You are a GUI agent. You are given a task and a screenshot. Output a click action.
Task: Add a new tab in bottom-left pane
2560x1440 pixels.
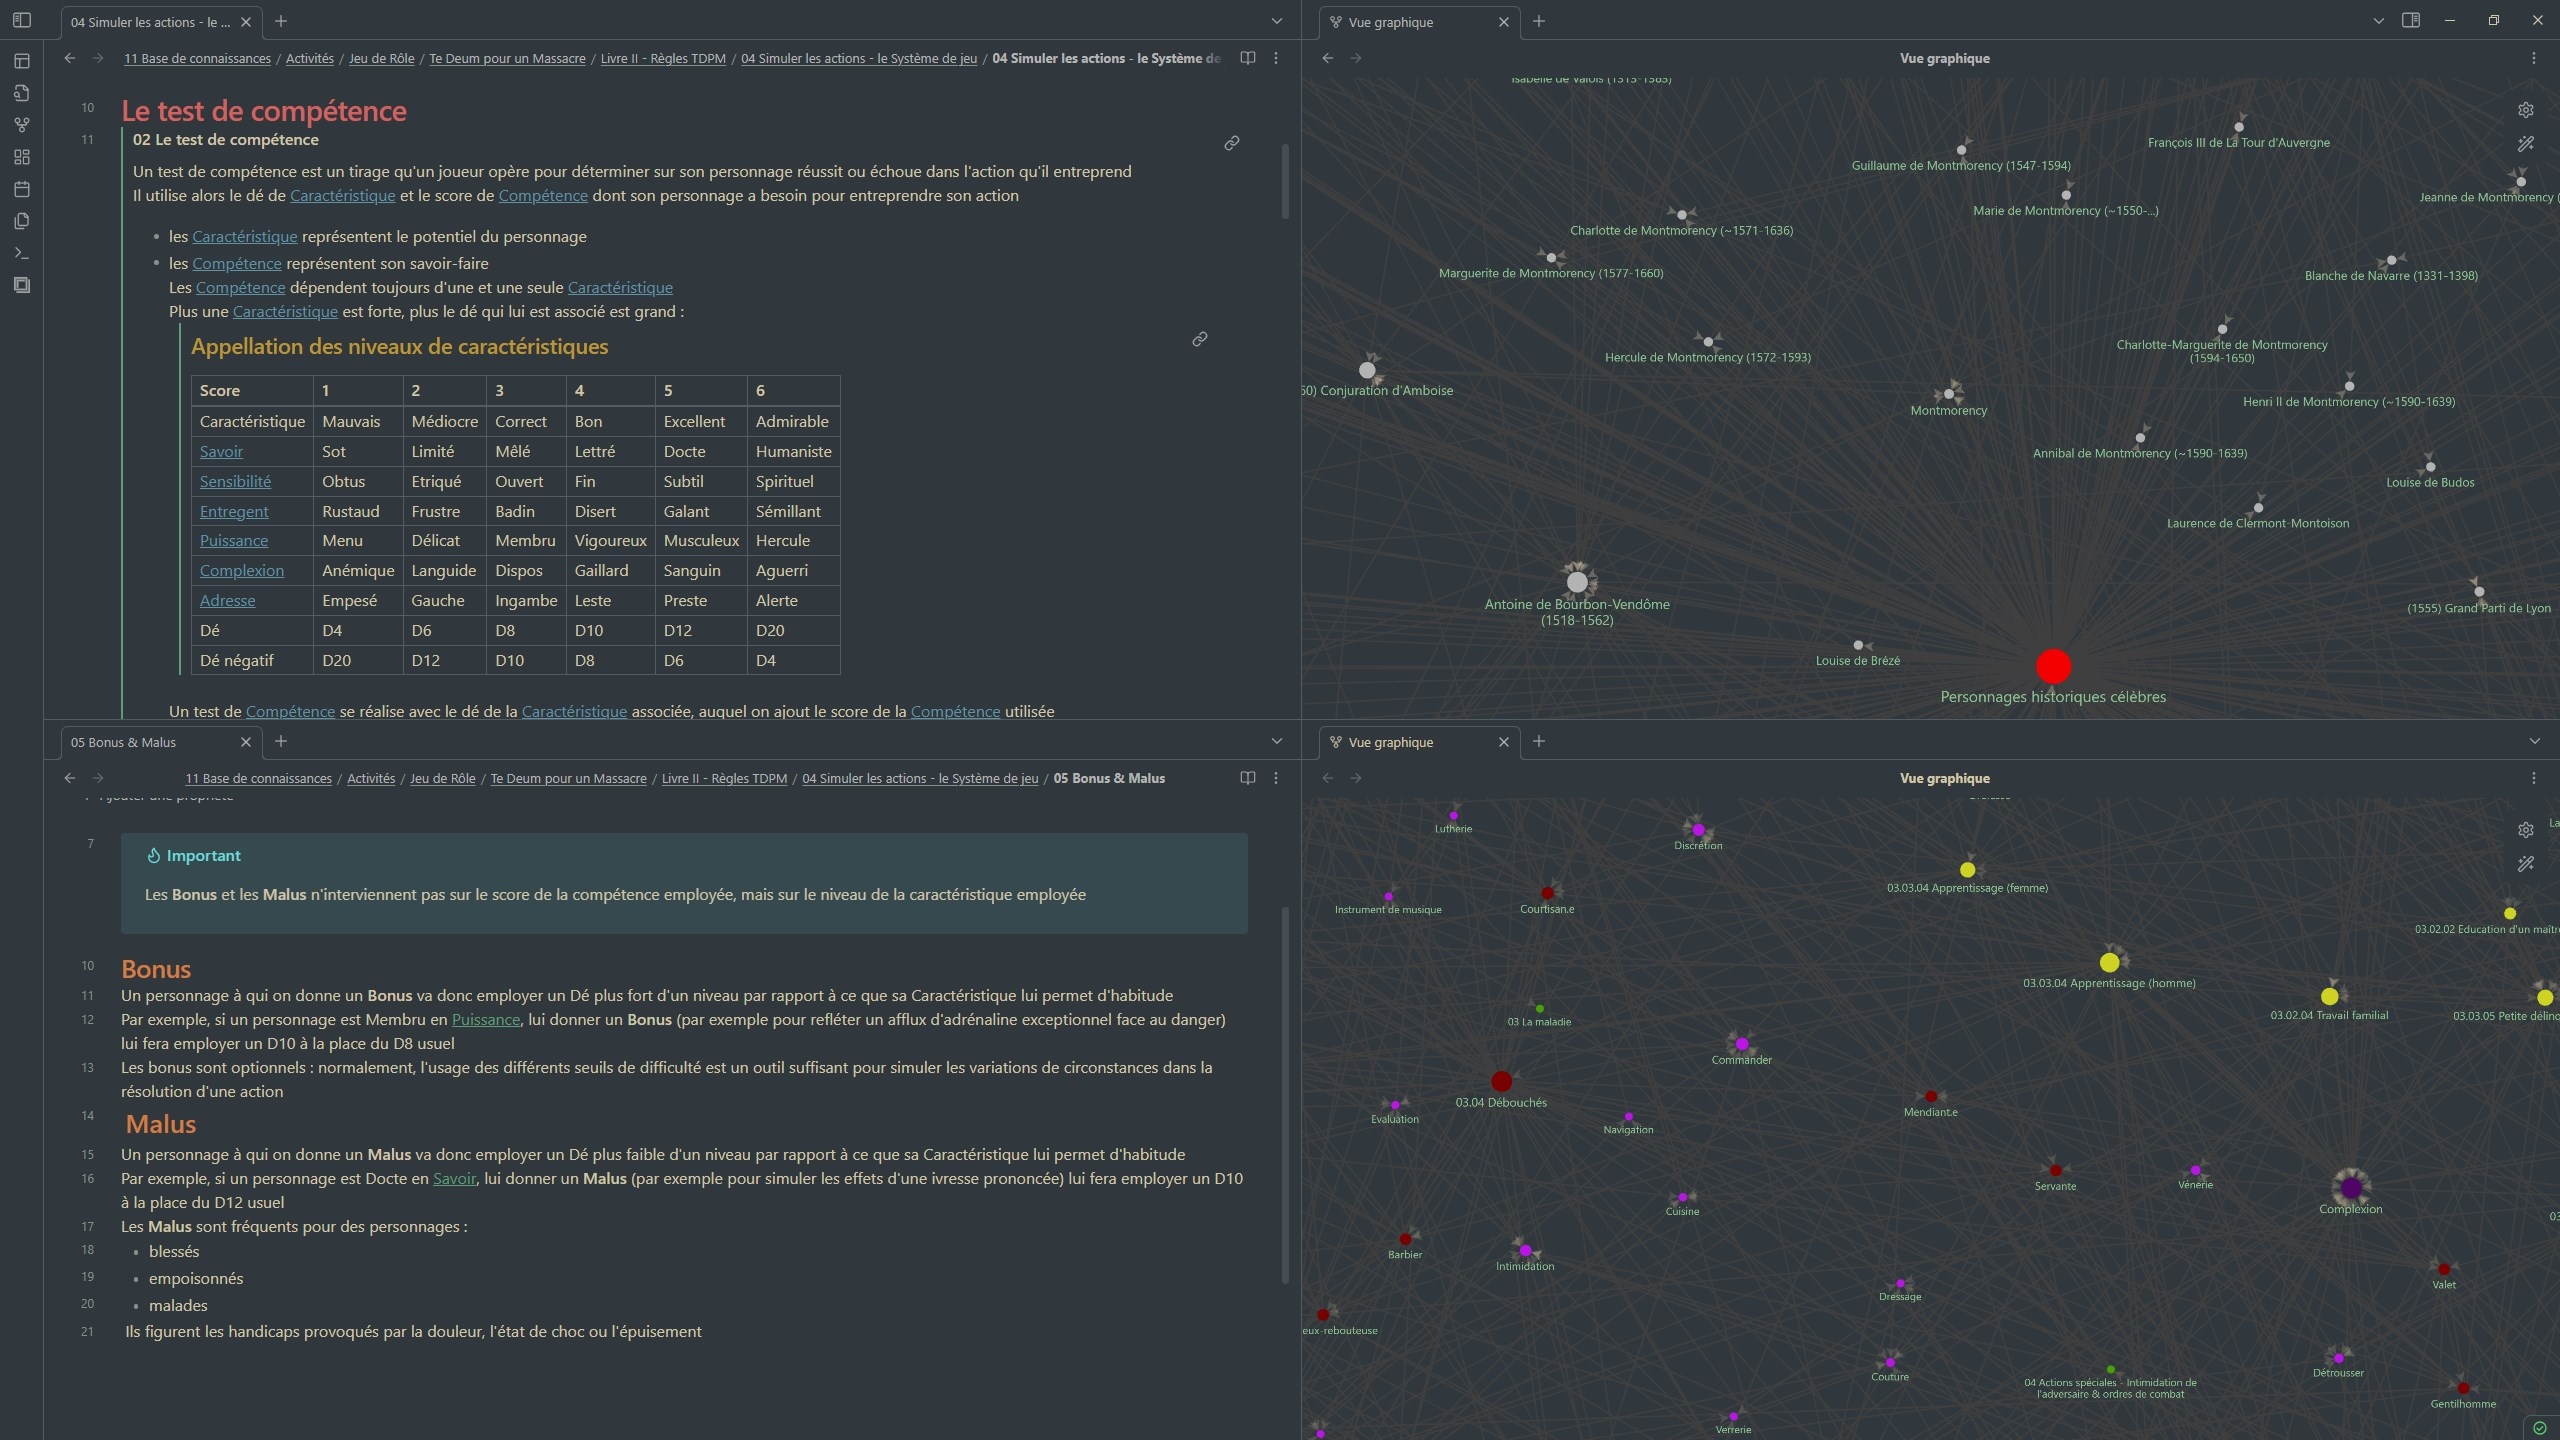click(281, 741)
